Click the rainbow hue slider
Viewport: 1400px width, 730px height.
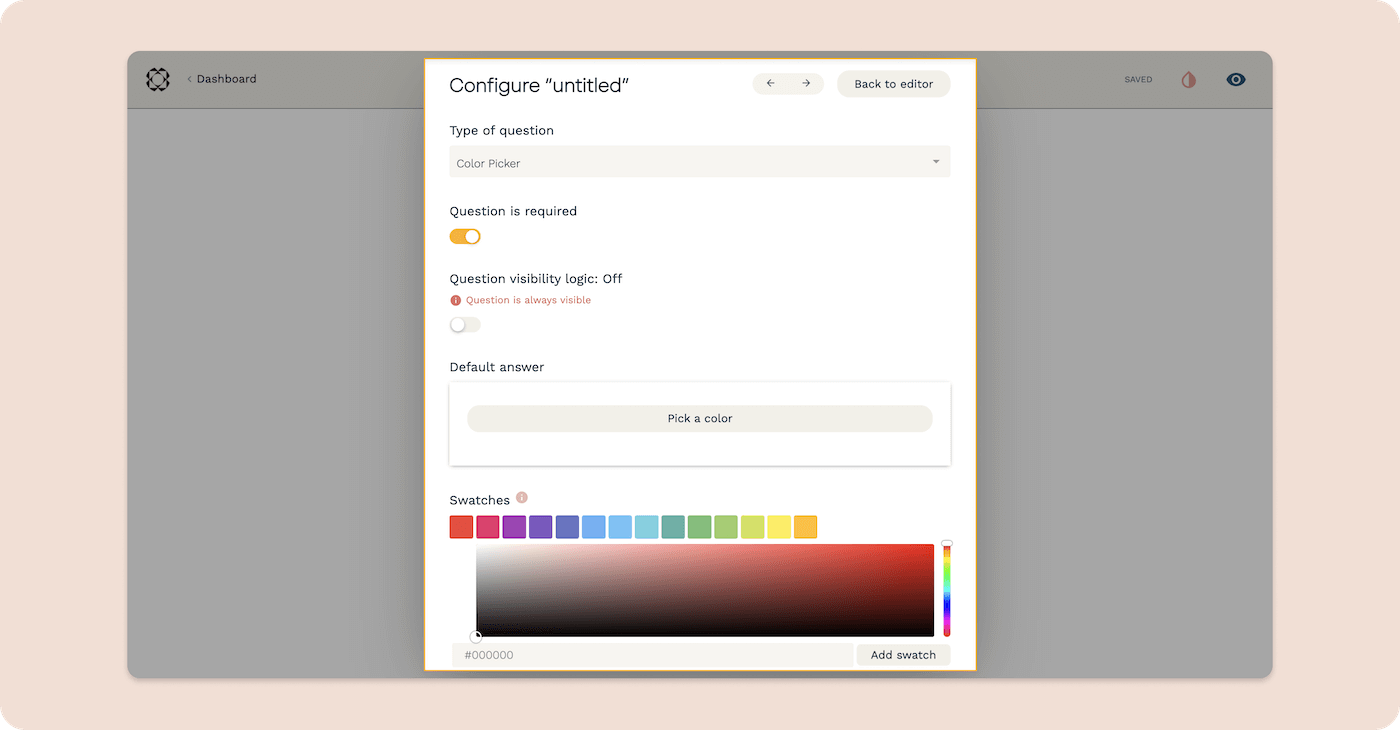pos(947,590)
